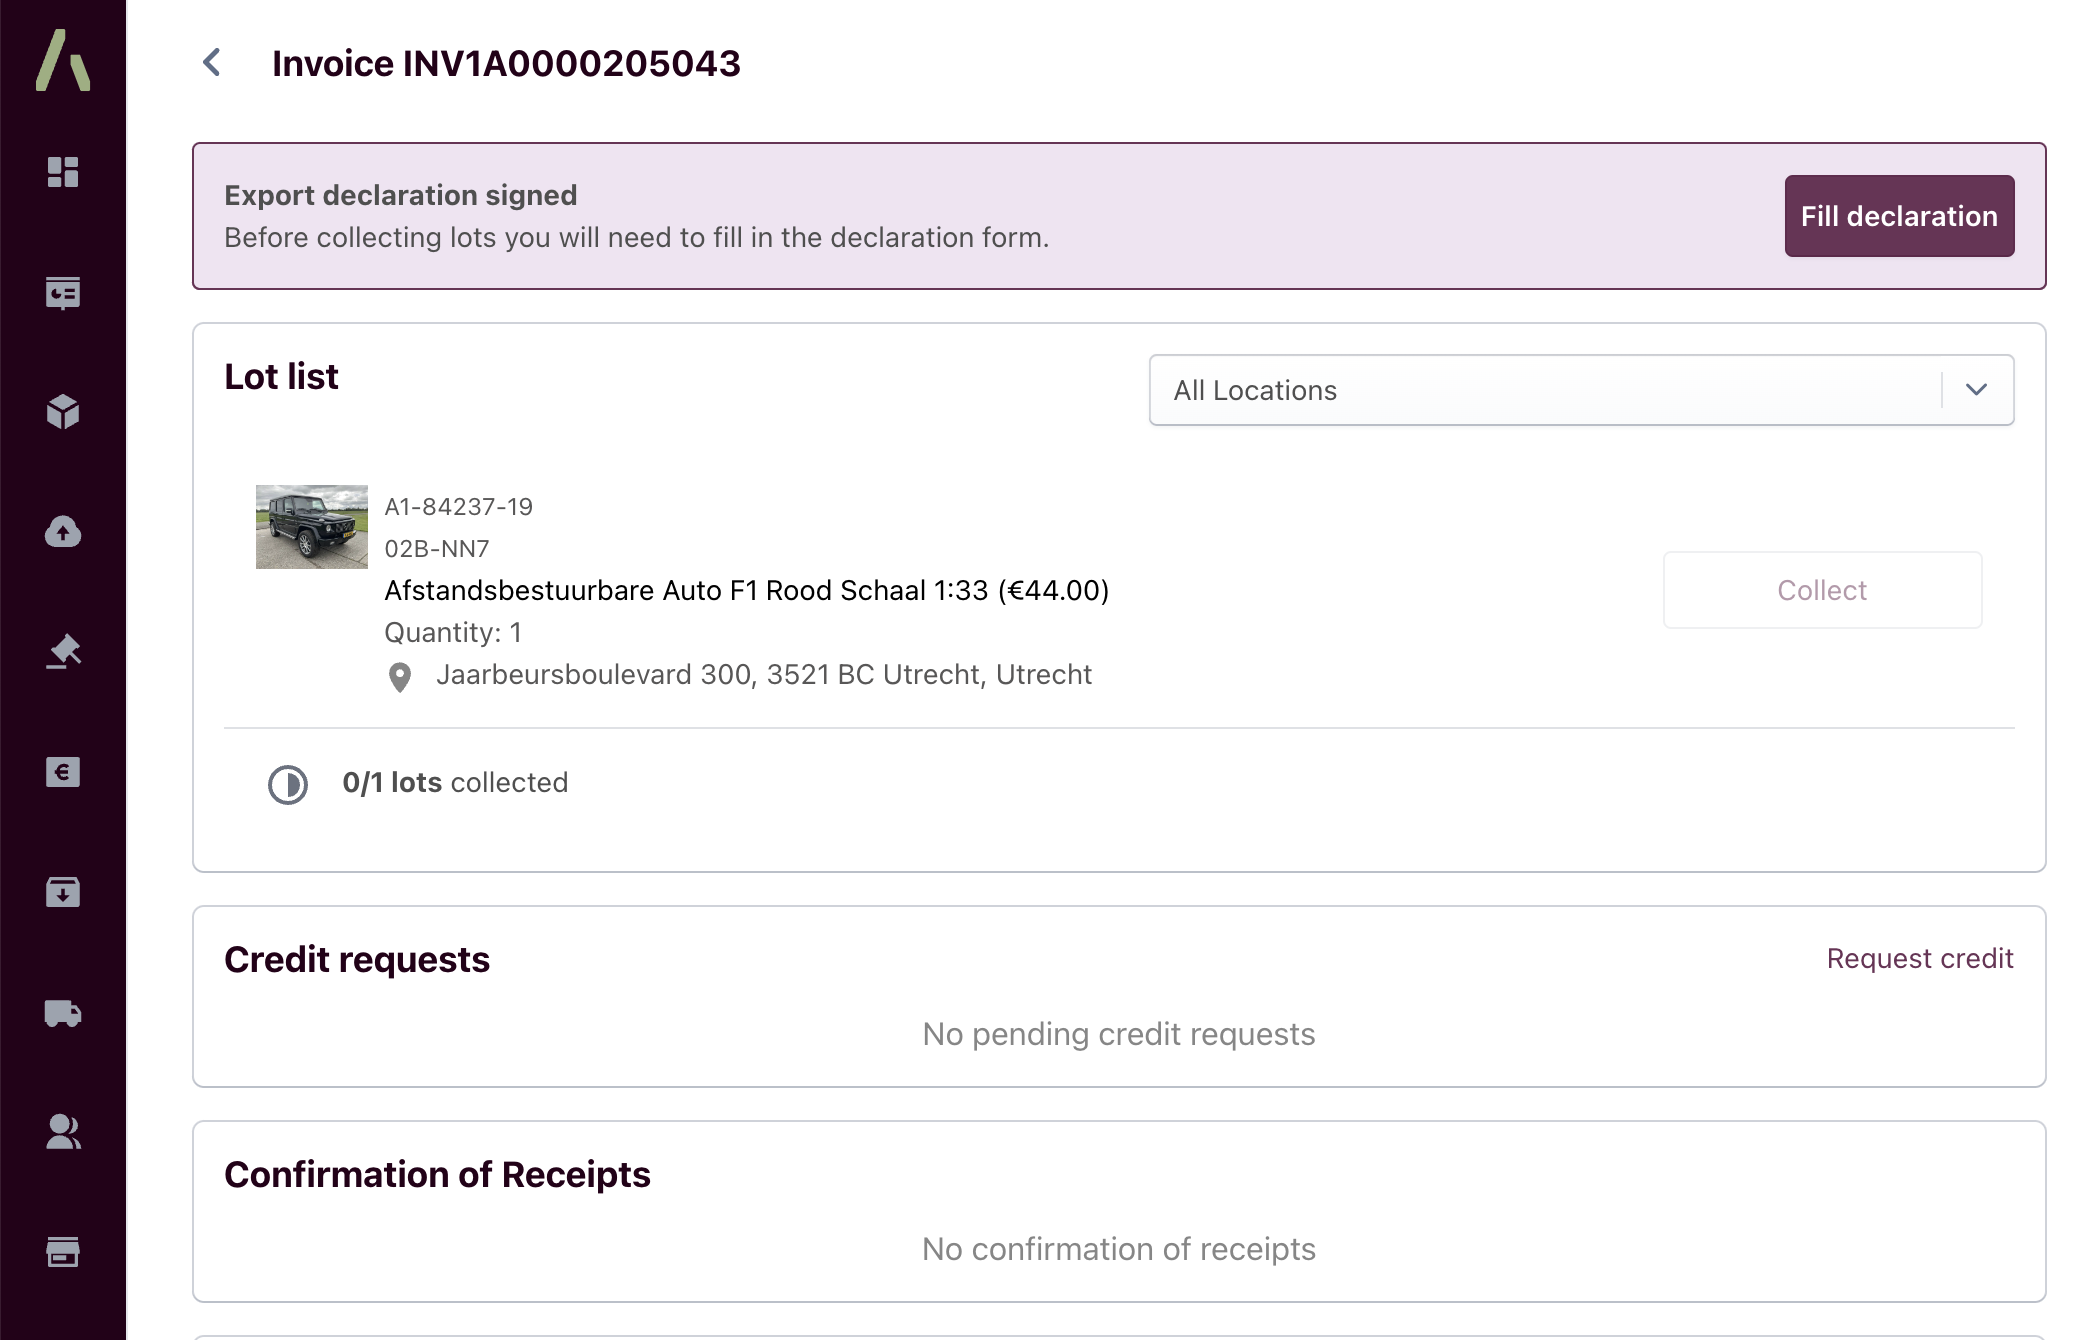Open the dashboard grid icon in sidebar
This screenshot has width=2076, height=1340.
[63, 172]
